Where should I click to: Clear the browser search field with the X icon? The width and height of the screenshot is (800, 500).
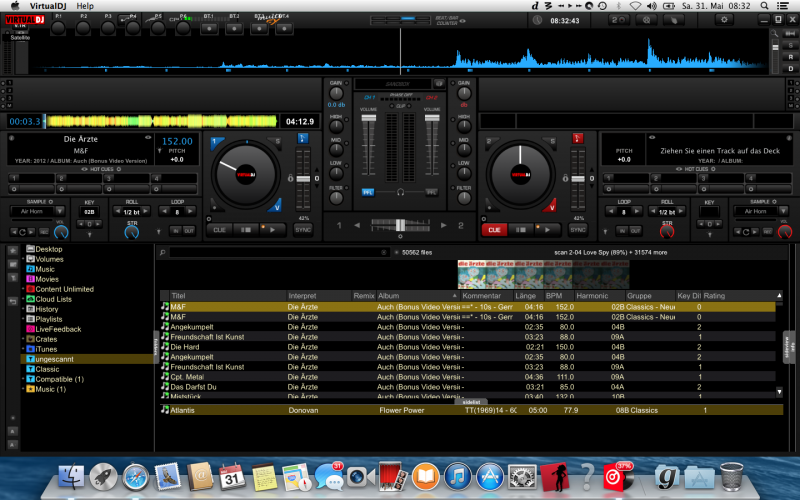pos(384,253)
